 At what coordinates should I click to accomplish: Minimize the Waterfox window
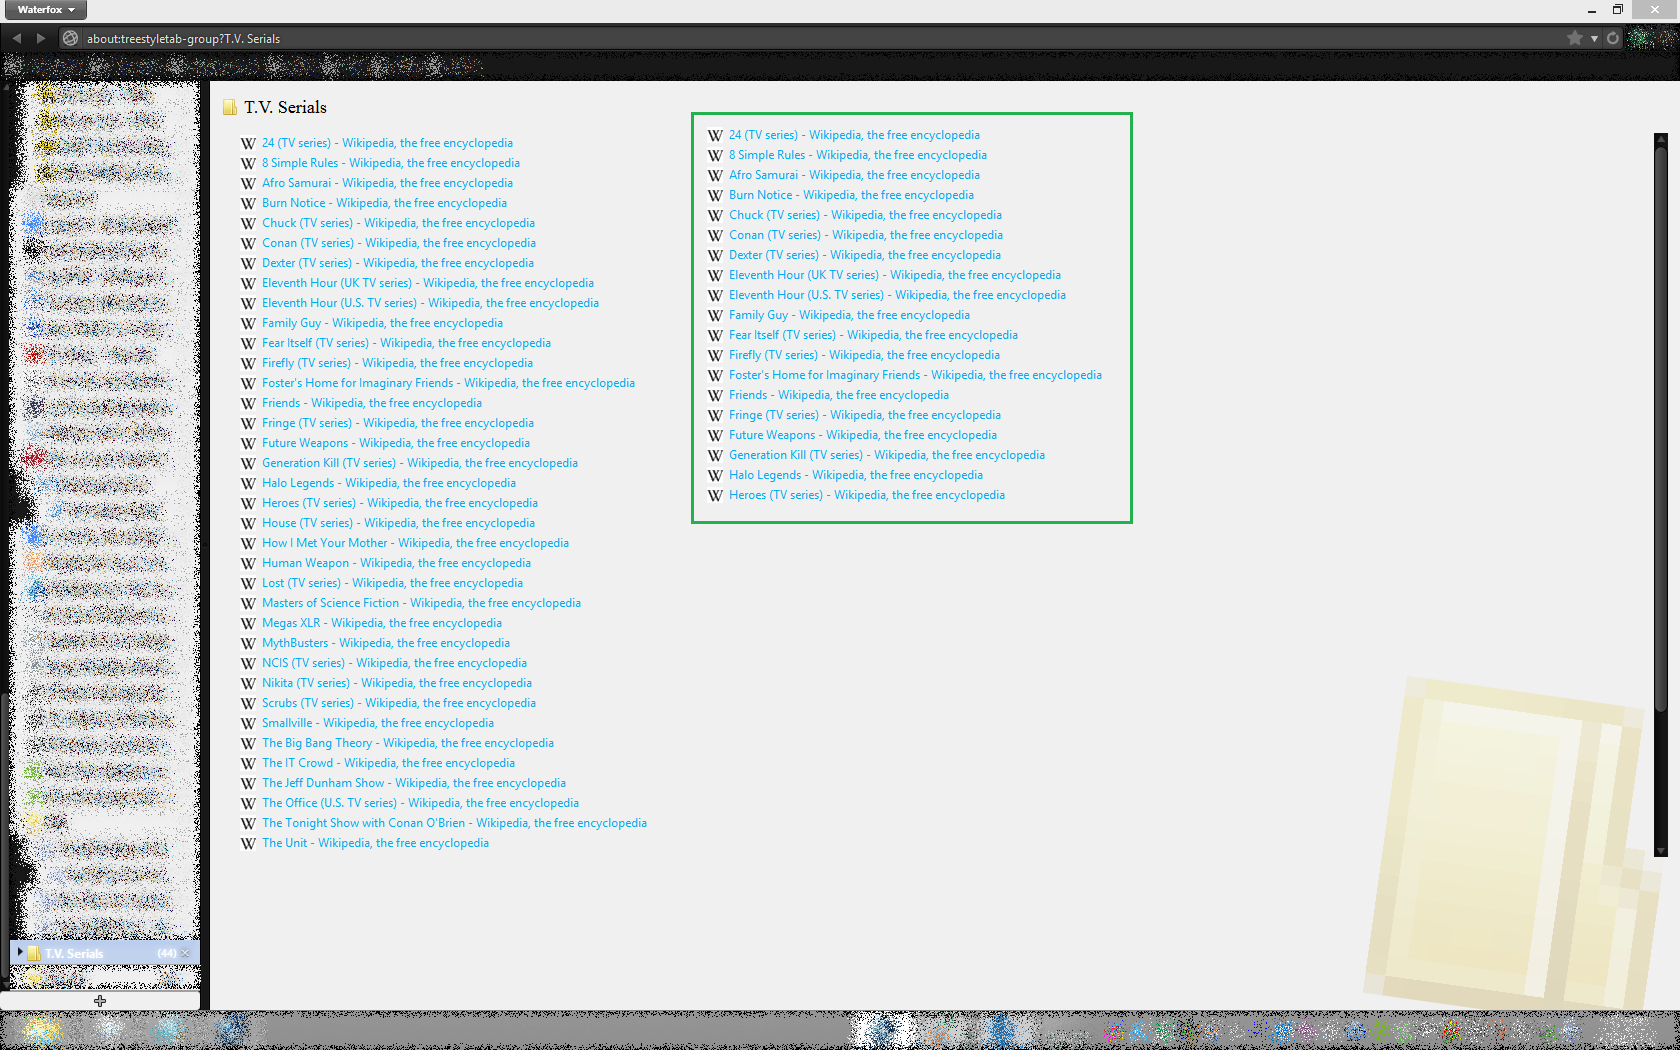pos(1591,9)
